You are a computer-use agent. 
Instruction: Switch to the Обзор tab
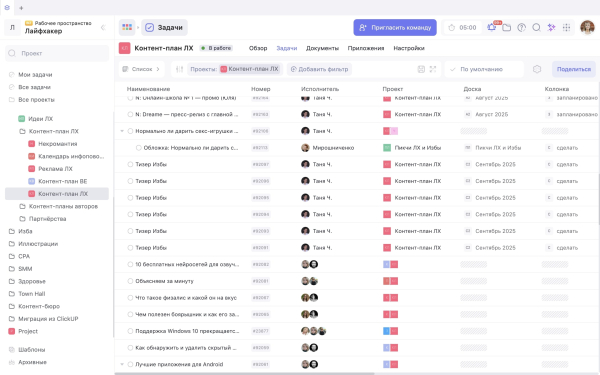click(x=258, y=48)
